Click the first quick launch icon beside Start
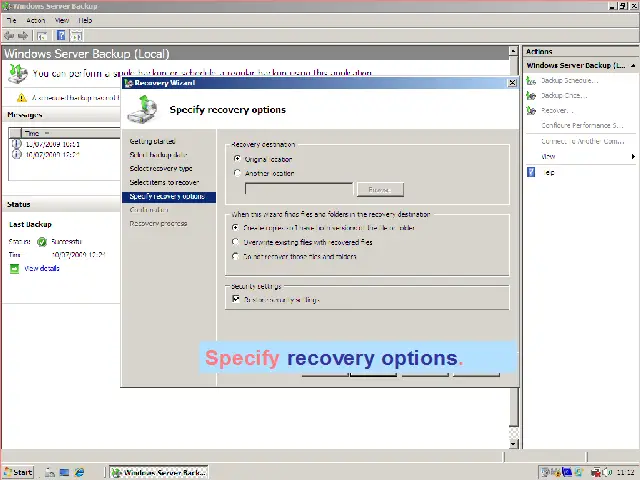This screenshot has width=640, height=480. 49,472
